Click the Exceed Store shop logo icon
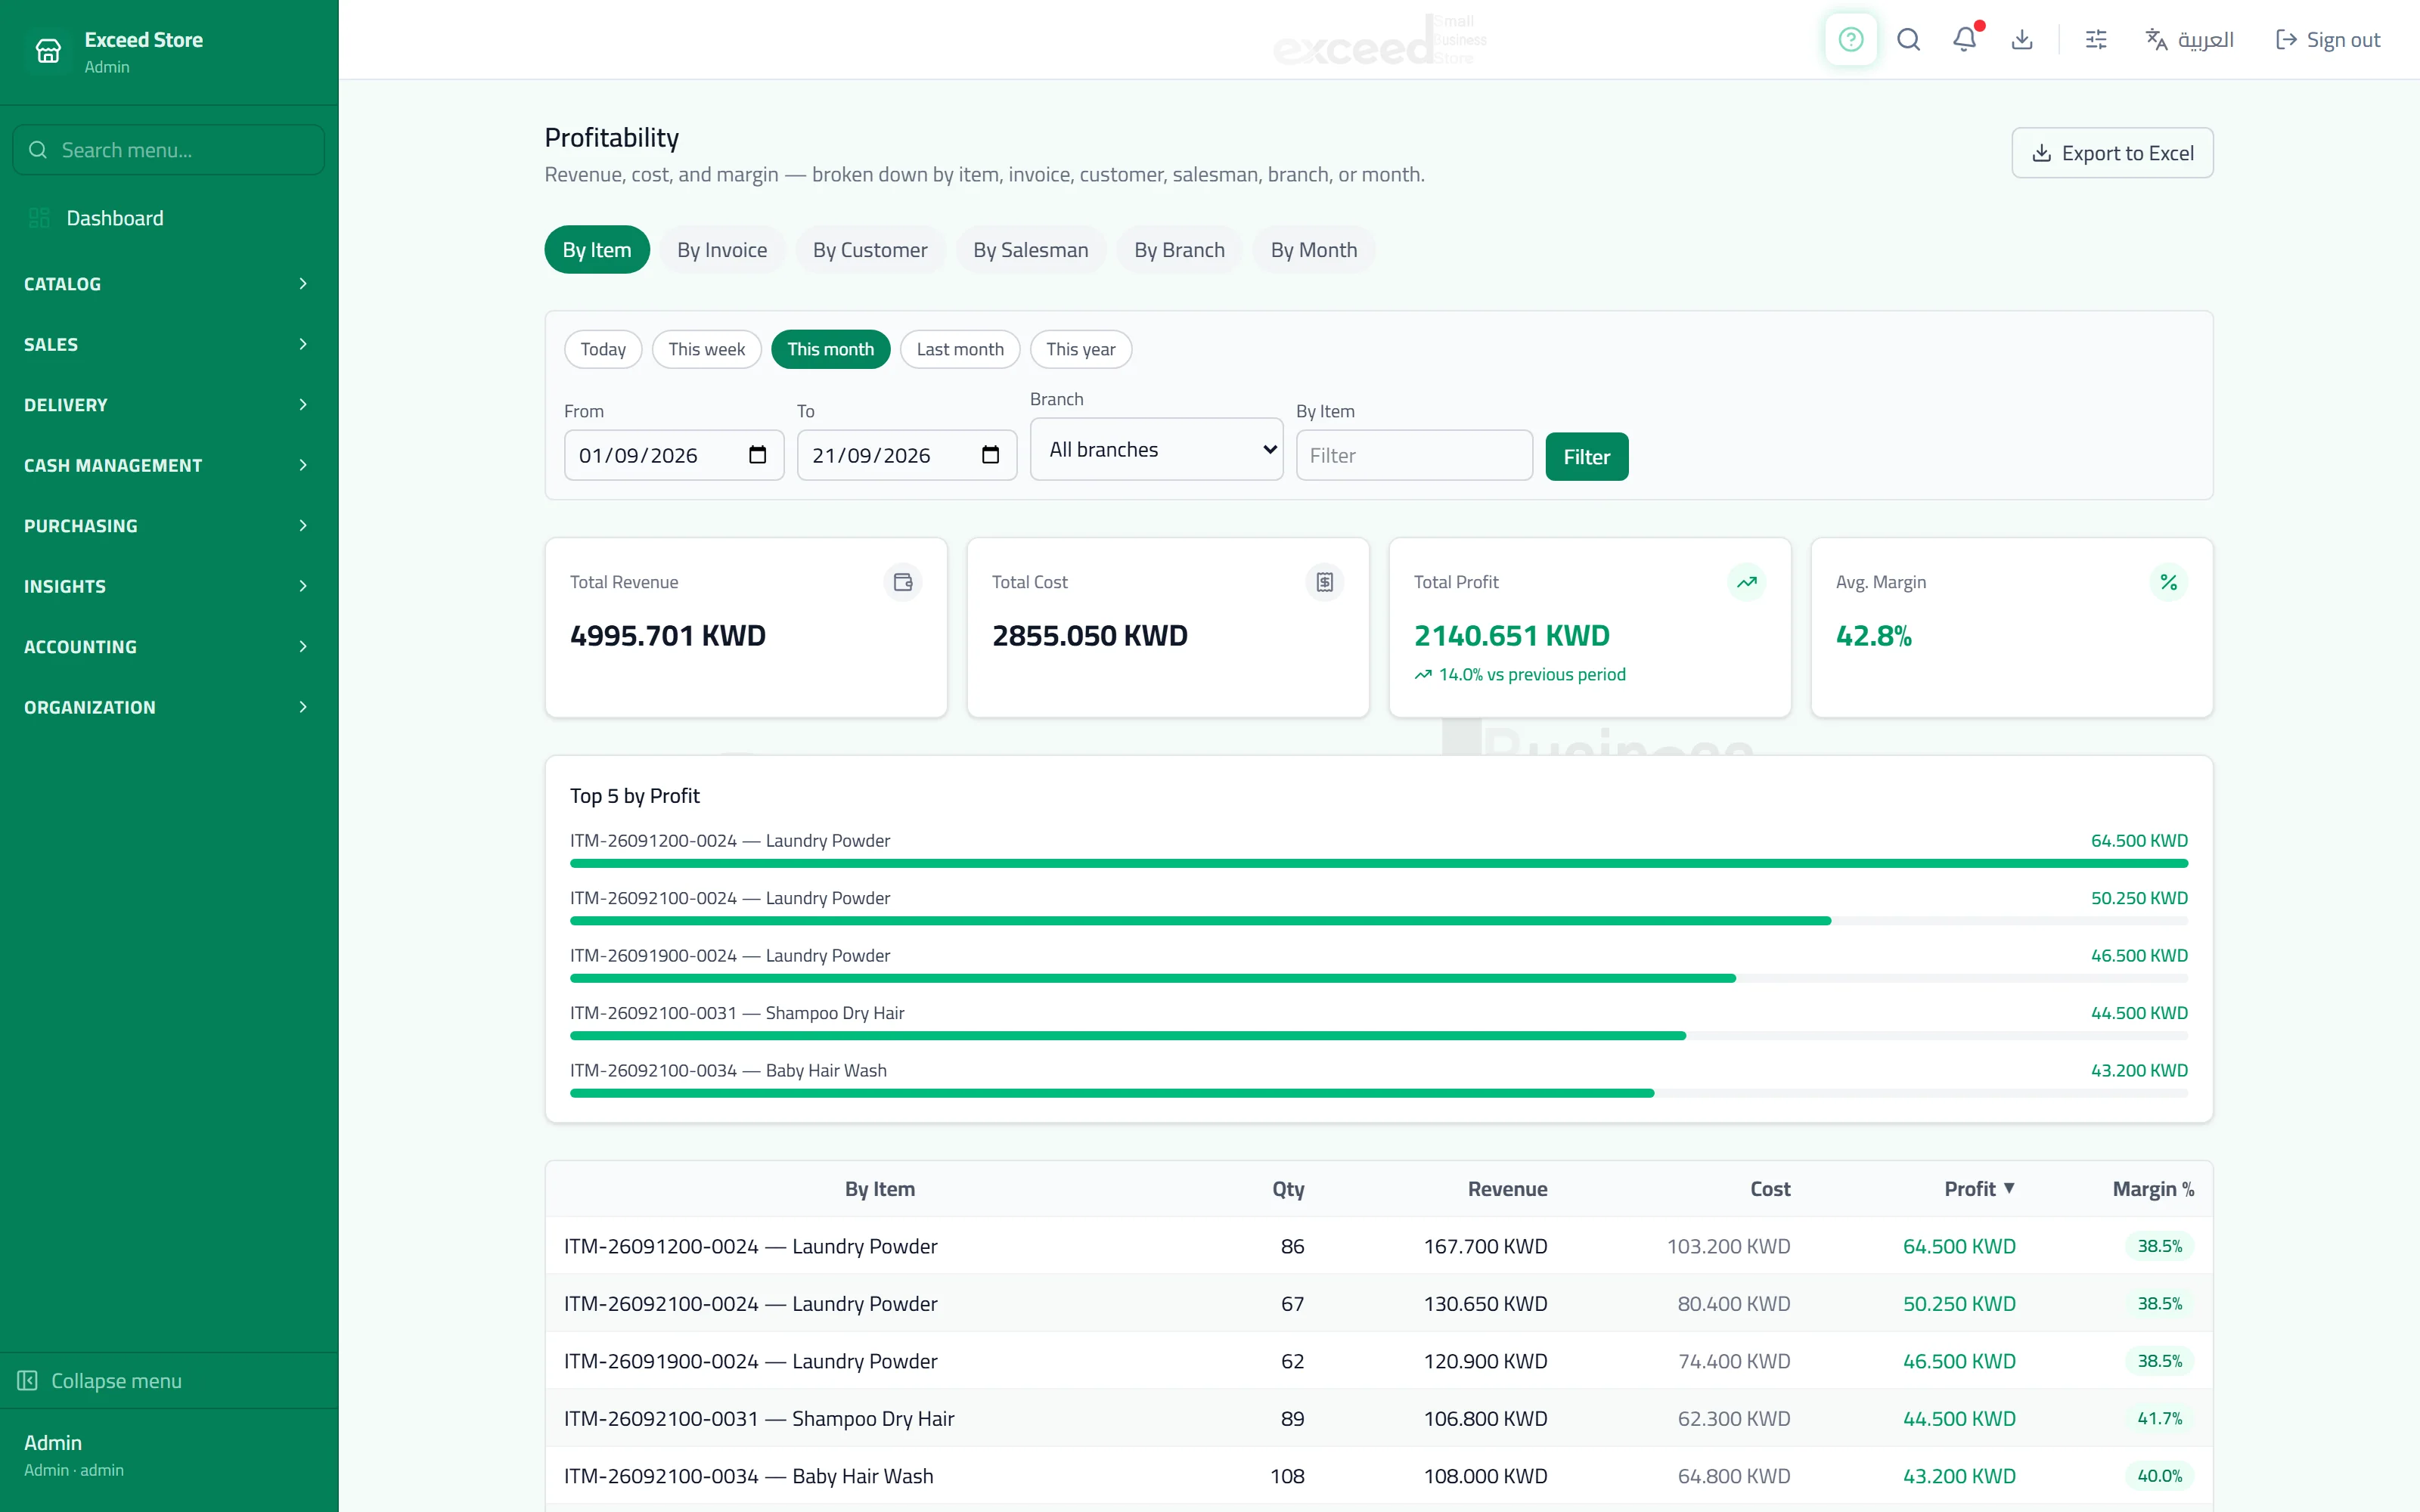 48,51
